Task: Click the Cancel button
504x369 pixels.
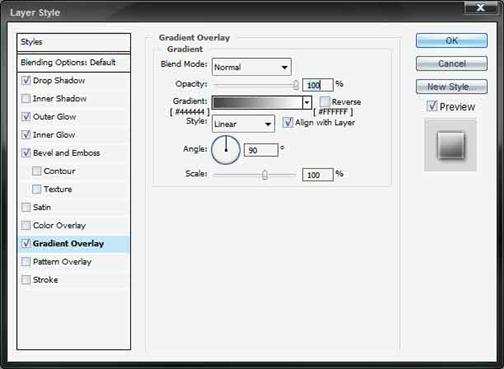Action: pos(452,63)
